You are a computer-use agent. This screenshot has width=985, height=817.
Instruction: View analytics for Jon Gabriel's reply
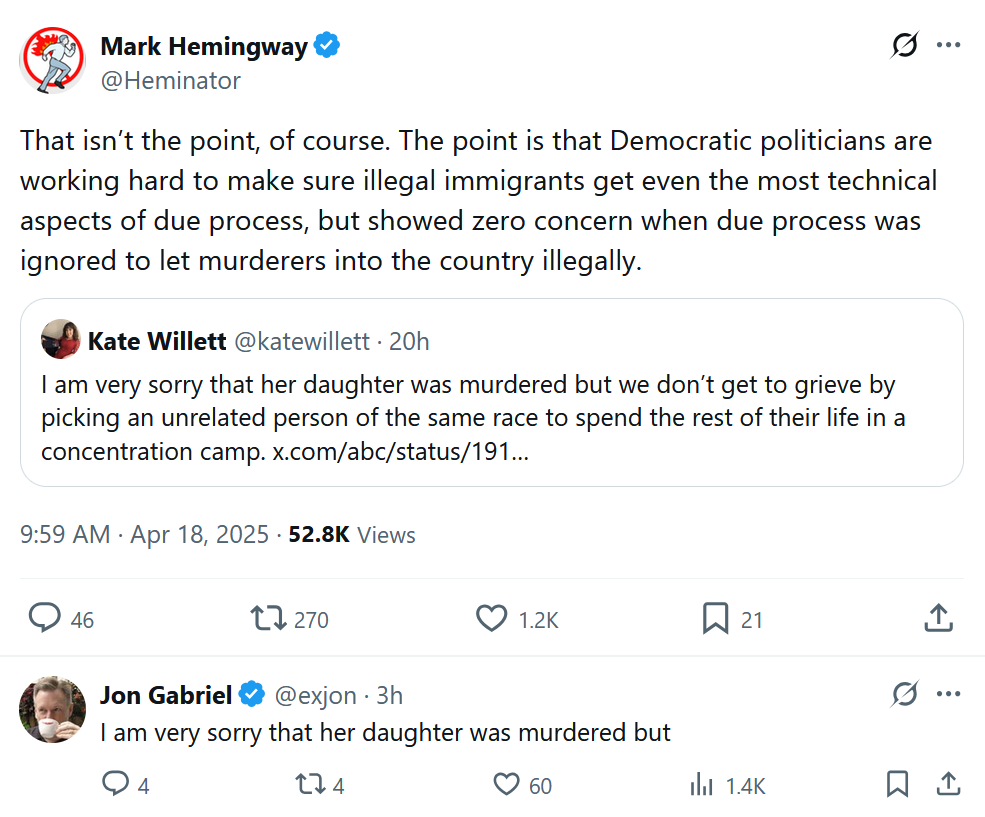point(701,785)
